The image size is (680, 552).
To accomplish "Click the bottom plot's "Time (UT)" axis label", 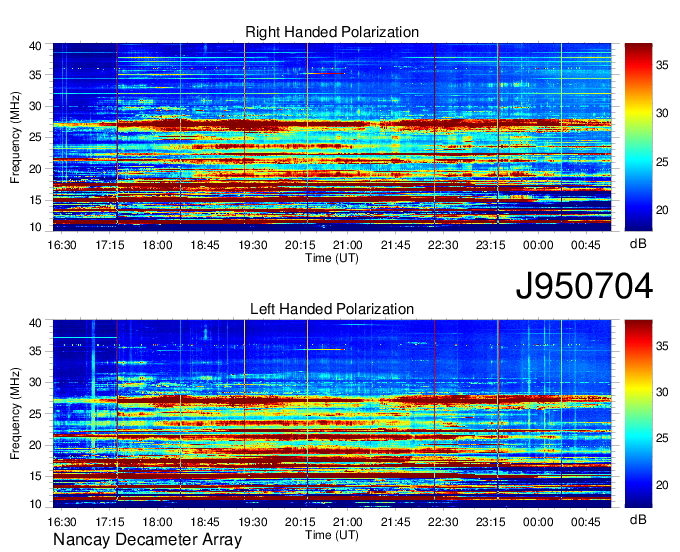I will point(332,535).
